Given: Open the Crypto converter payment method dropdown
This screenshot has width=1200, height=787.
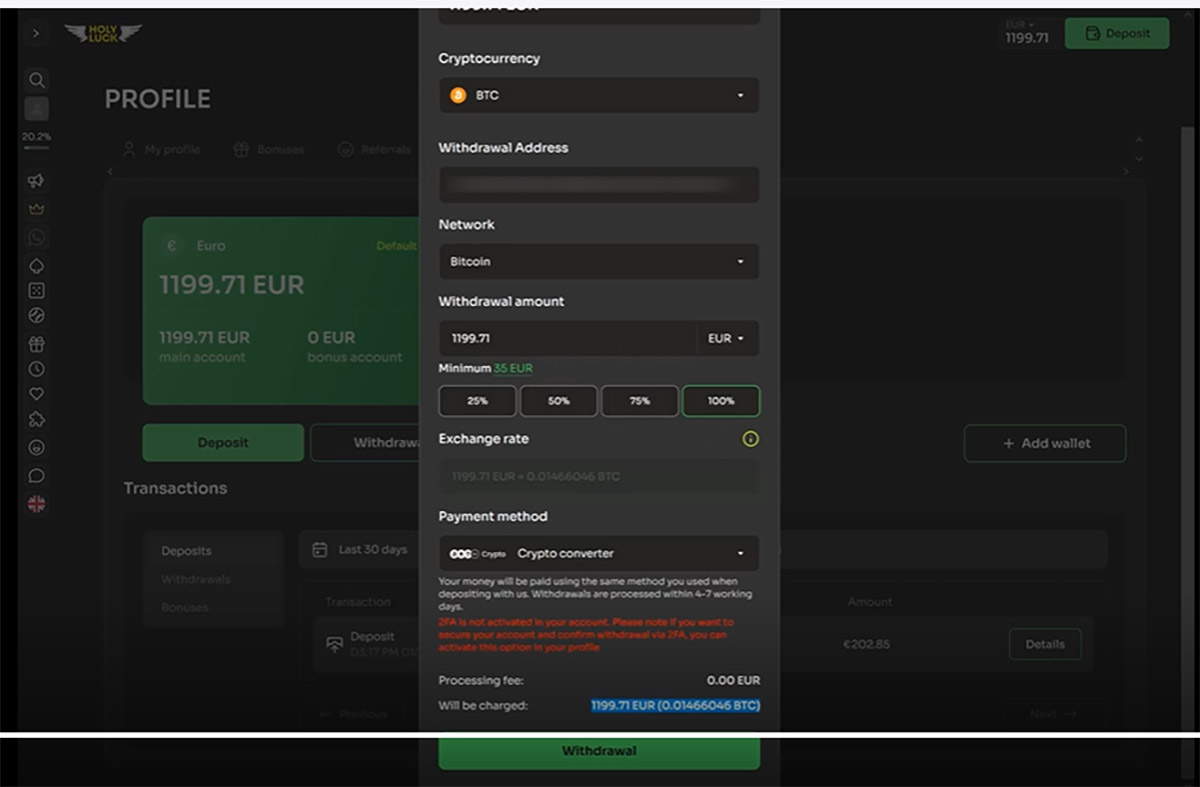Looking at the screenshot, I should [598, 554].
